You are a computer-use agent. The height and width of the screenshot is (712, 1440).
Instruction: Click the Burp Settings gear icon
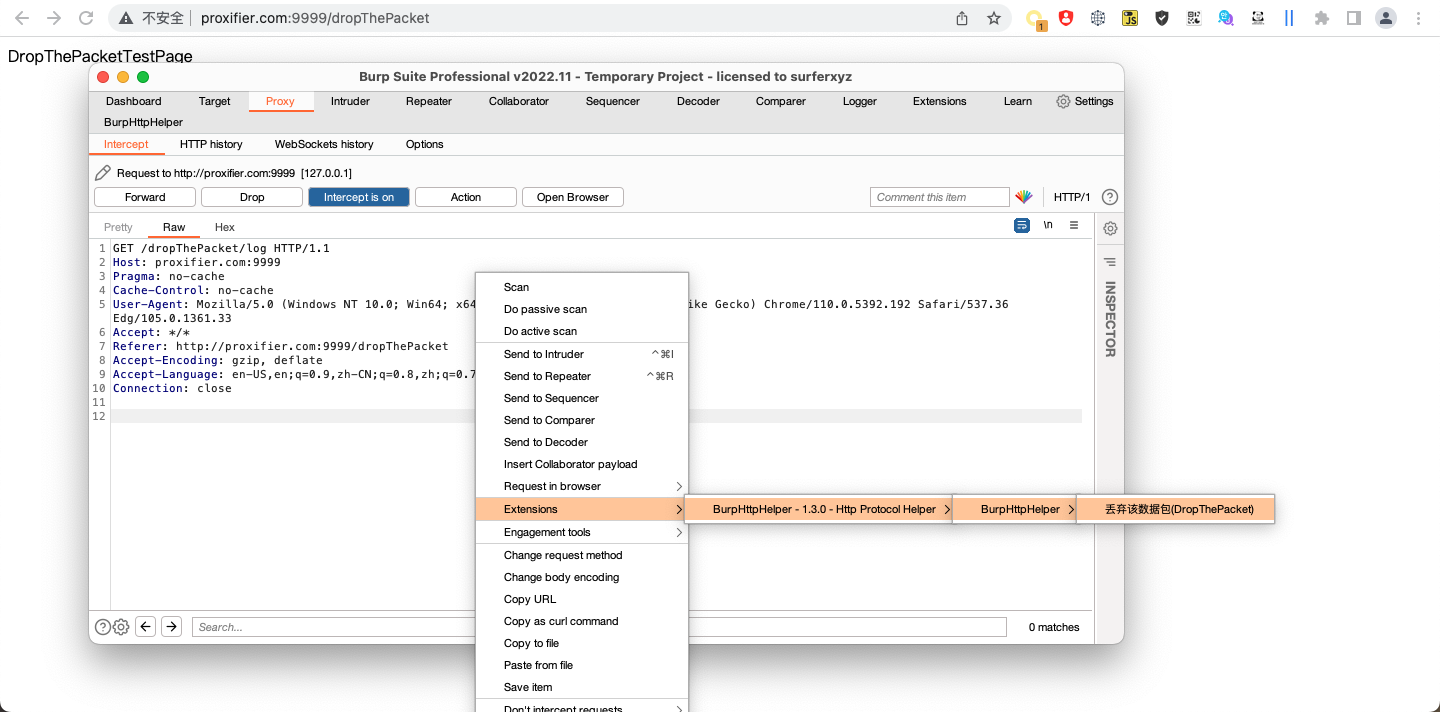pyautogui.click(x=1063, y=101)
